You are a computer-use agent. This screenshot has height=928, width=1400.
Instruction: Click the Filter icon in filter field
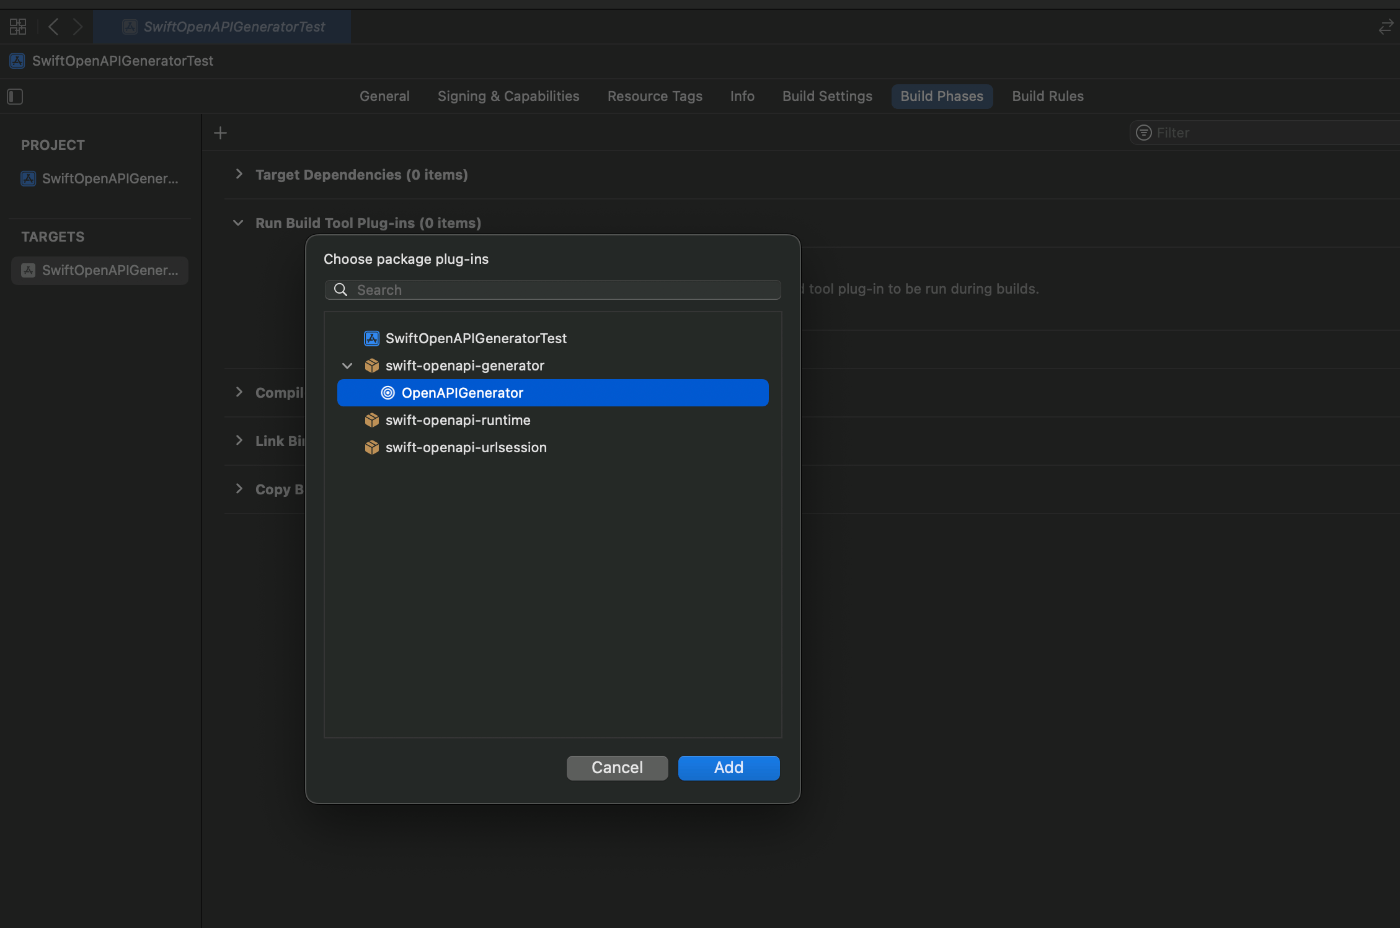click(x=1144, y=133)
